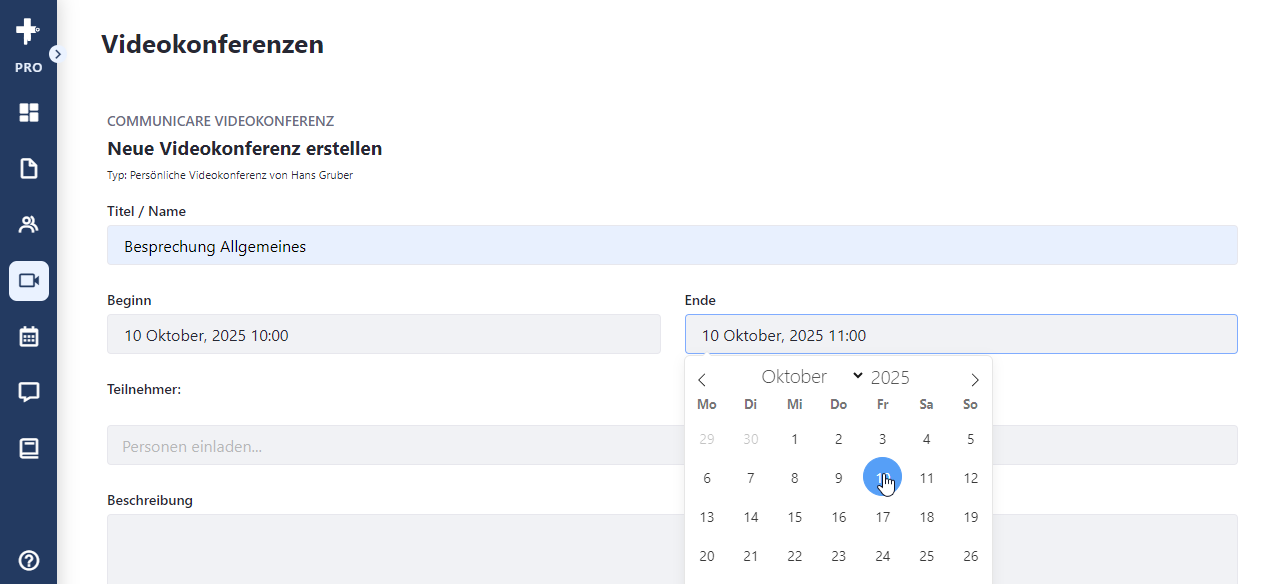Screen dimensions: 1286x584
Task: Open the Oktober month dropdown
Action: (811, 377)
